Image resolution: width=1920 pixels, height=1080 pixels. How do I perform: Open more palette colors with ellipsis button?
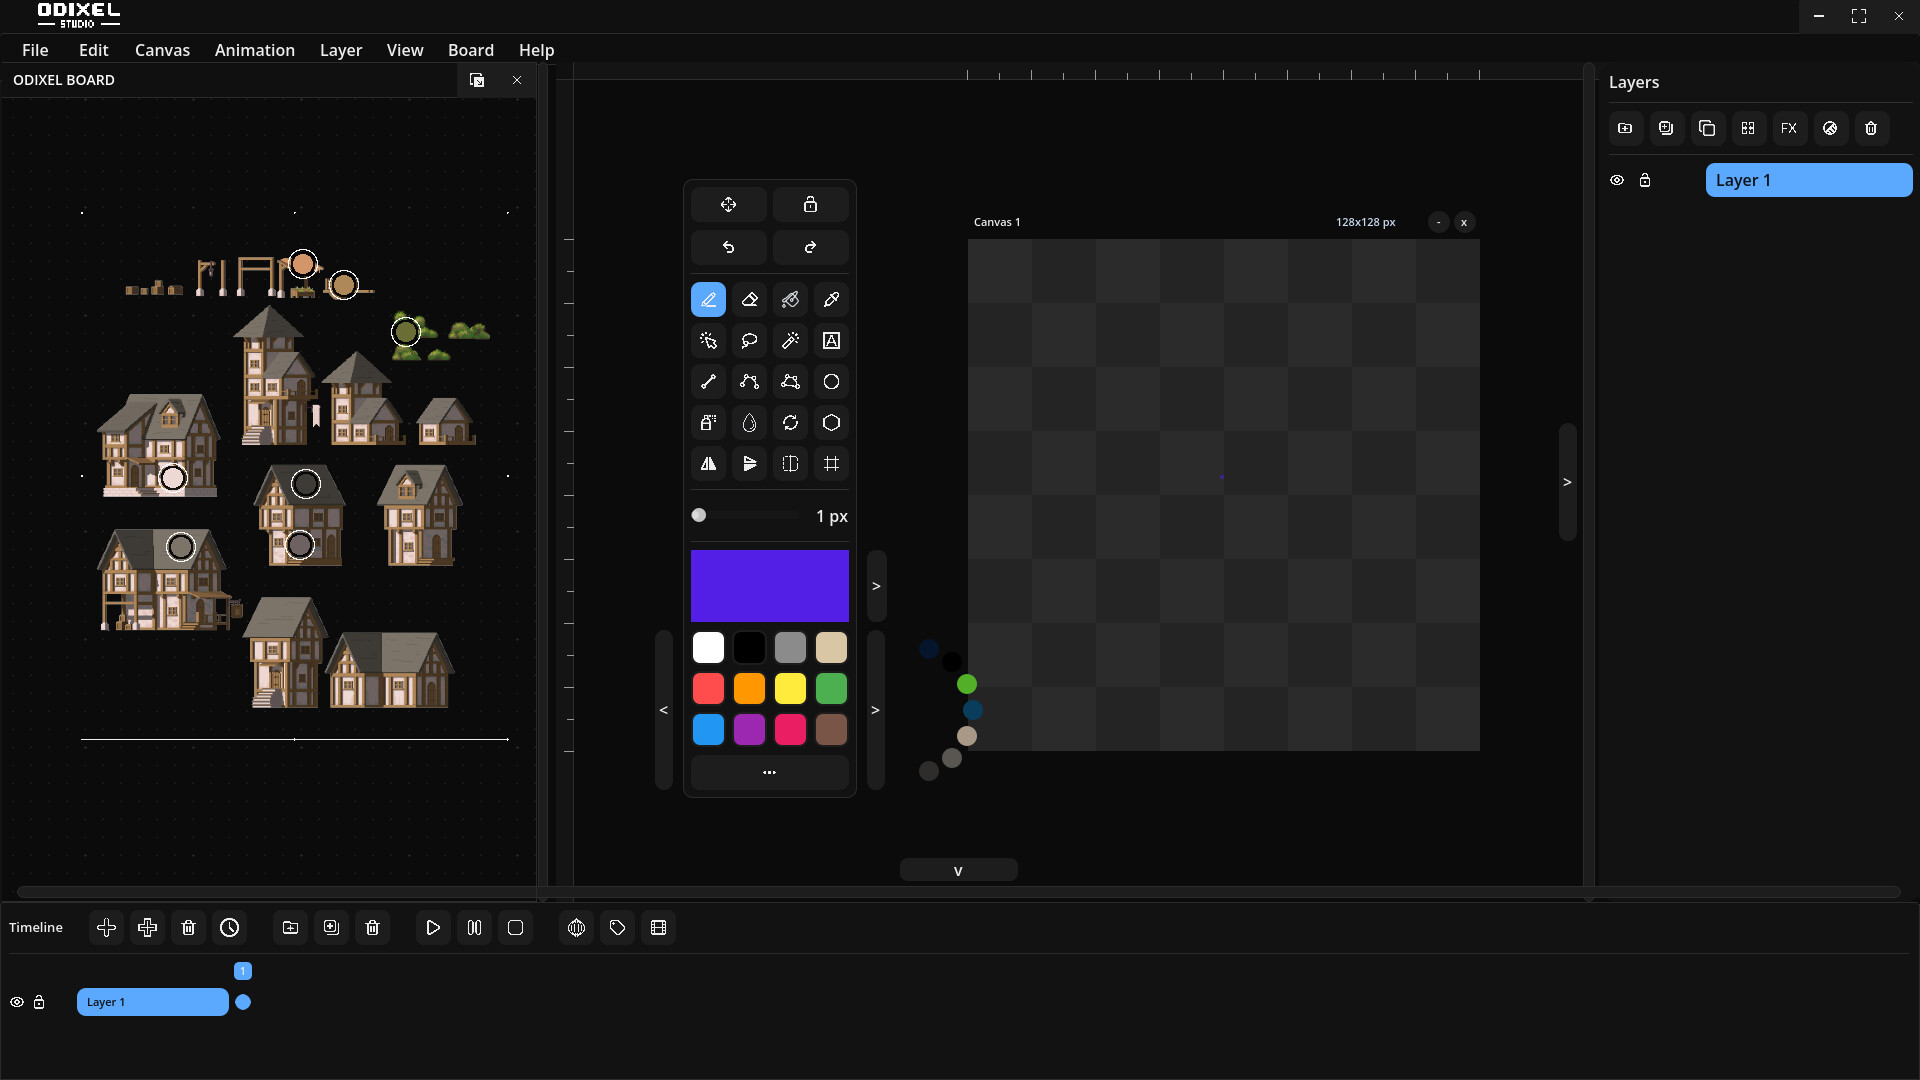point(769,772)
